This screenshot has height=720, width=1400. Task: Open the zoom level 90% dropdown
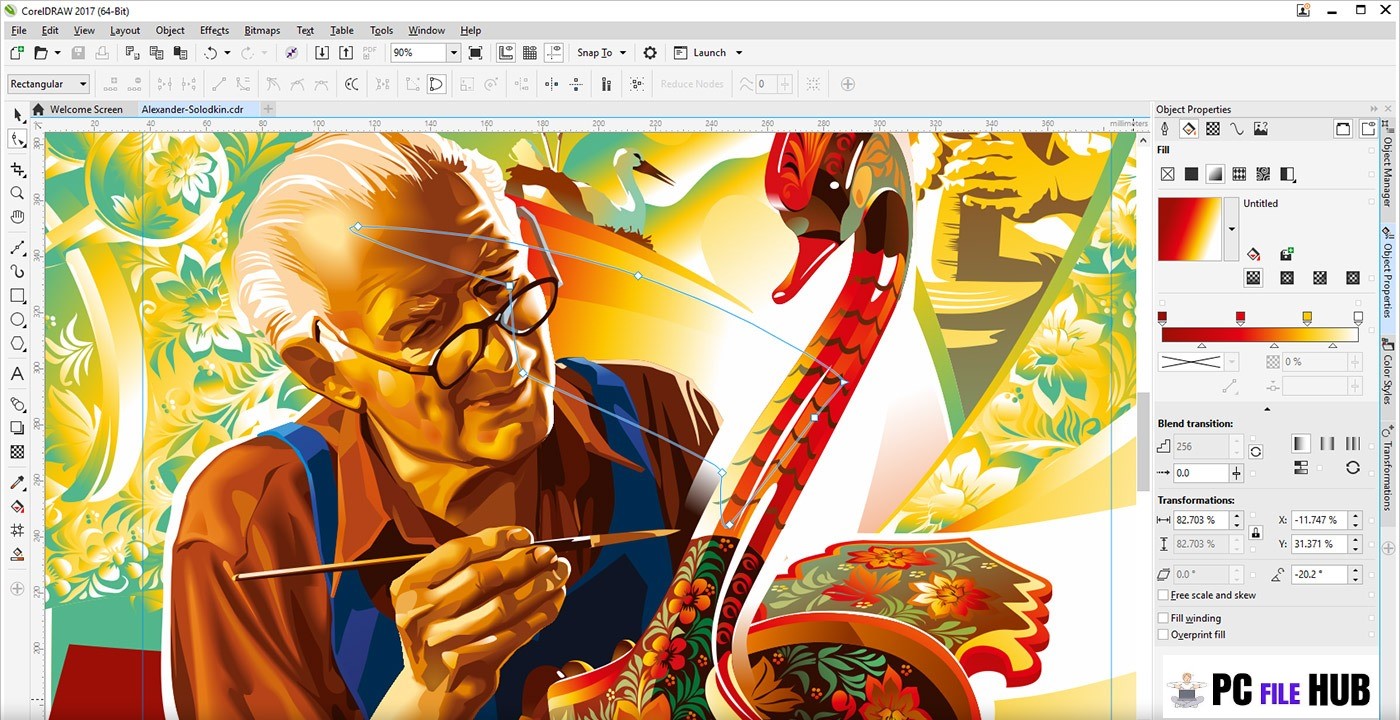point(453,53)
